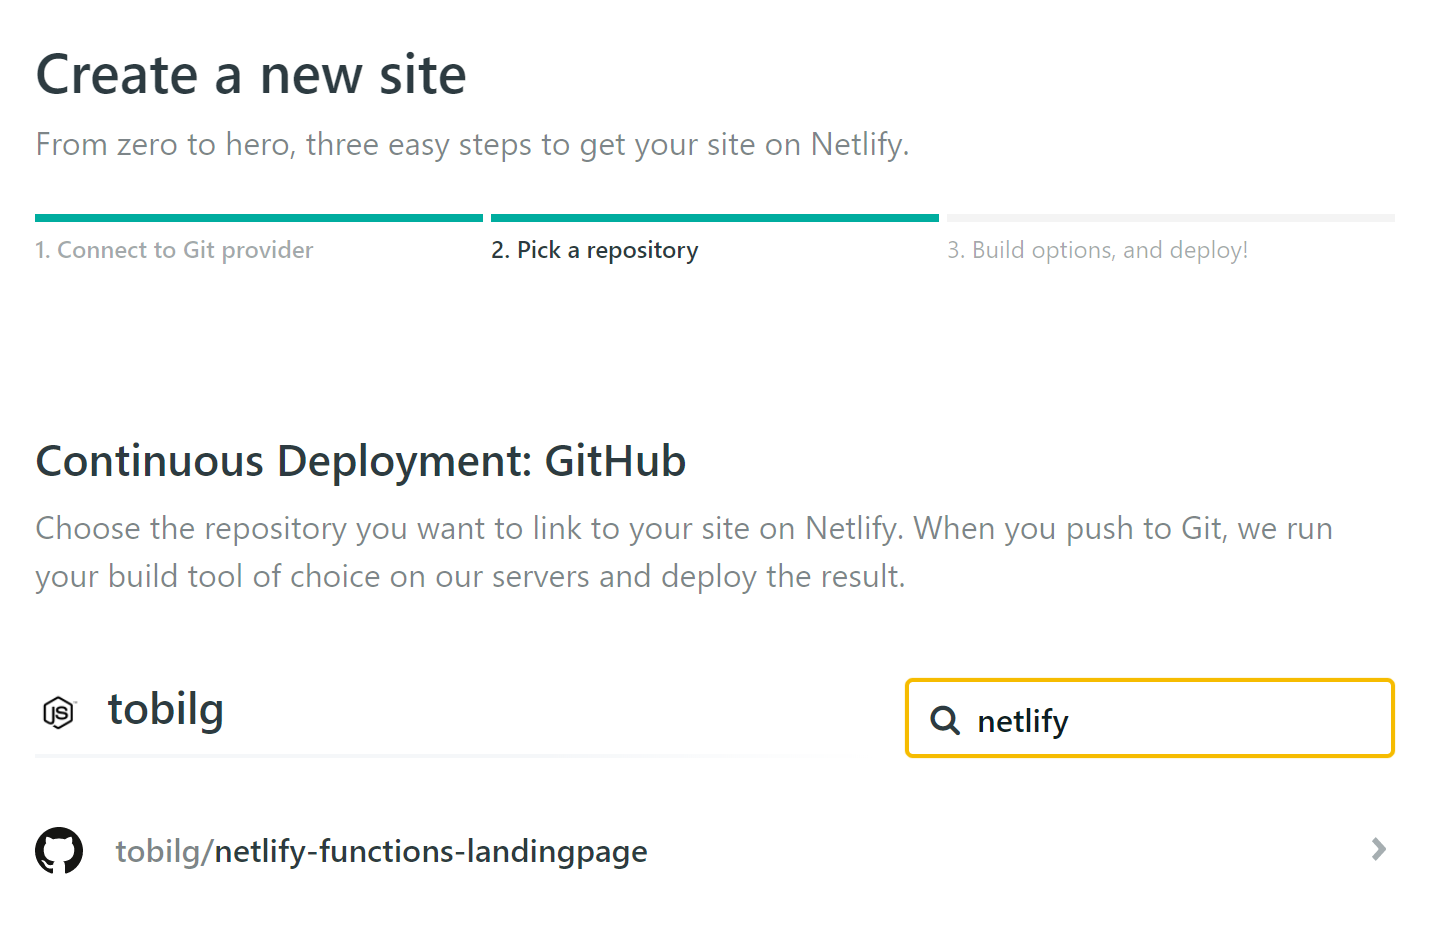The image size is (1451, 925).
Task: Focus the search field containing netlify
Action: 1170,720
